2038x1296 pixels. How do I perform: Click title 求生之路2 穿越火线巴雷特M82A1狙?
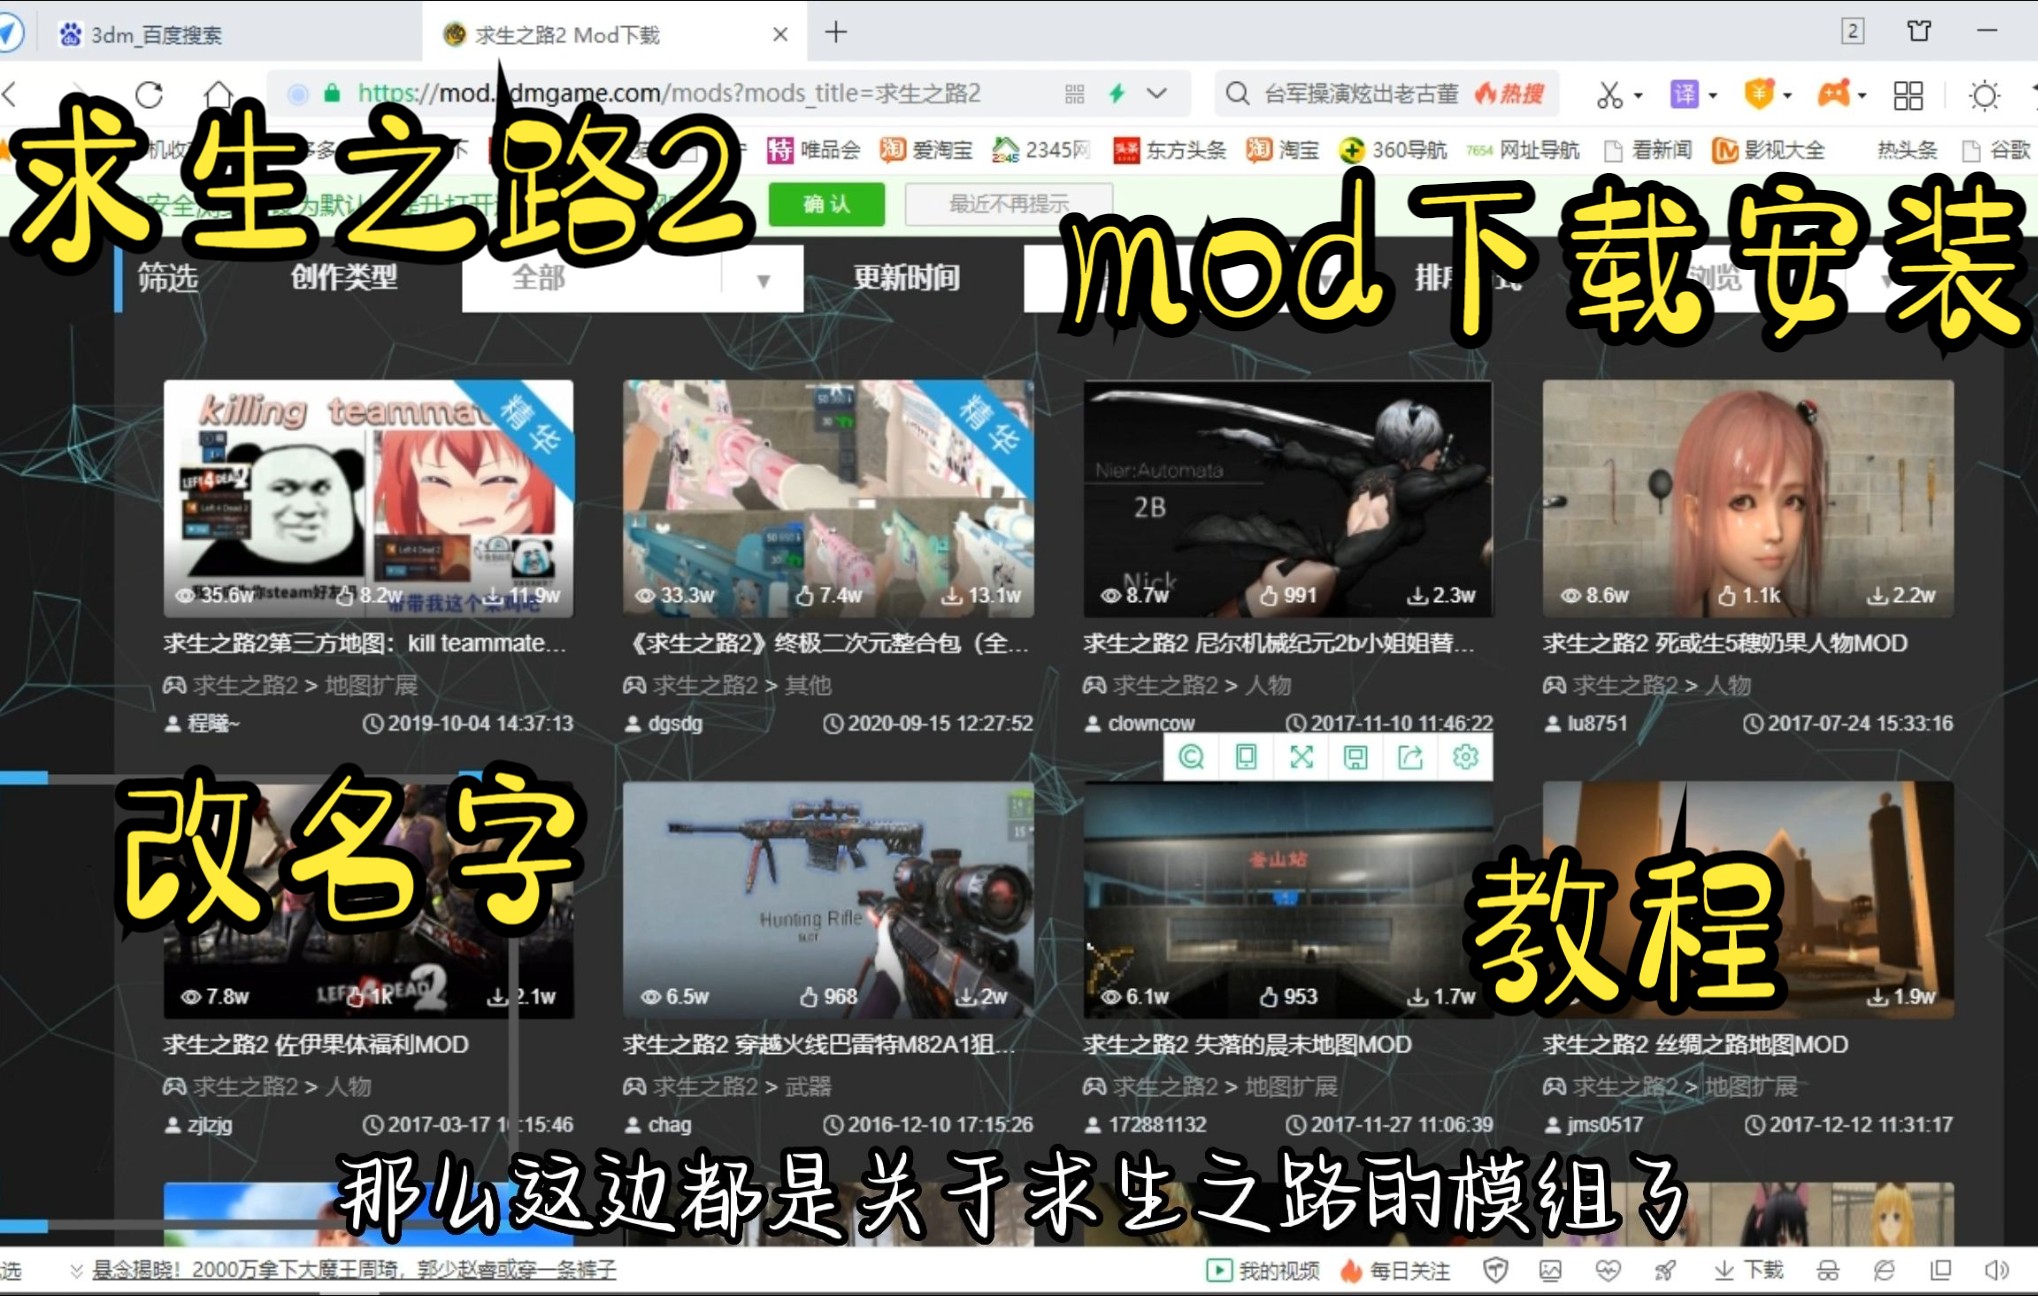tap(819, 1044)
